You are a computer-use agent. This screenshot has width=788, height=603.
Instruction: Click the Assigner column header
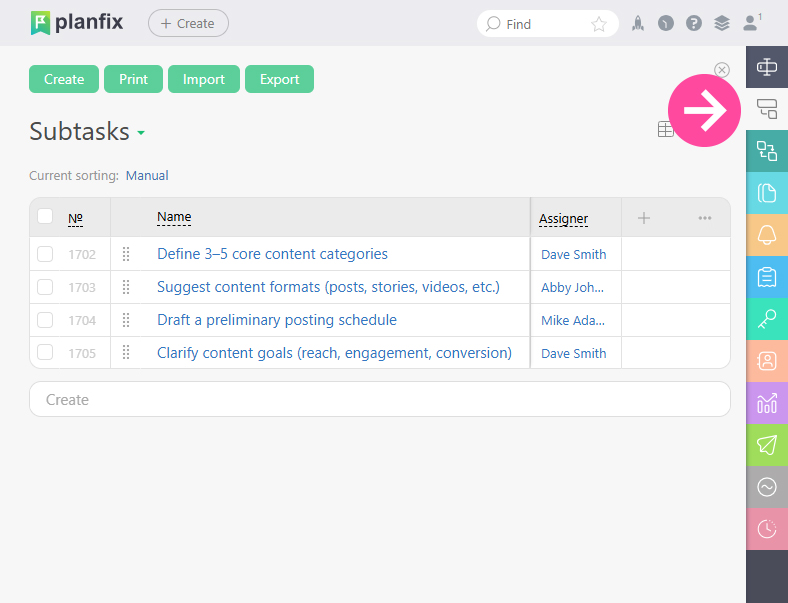563,219
